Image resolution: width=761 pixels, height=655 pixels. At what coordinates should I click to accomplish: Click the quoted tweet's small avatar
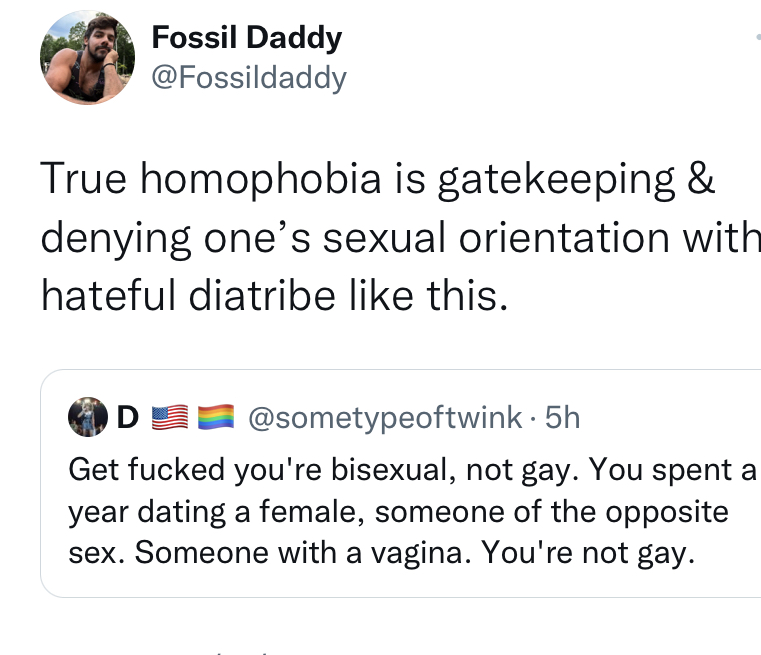pos(87,418)
